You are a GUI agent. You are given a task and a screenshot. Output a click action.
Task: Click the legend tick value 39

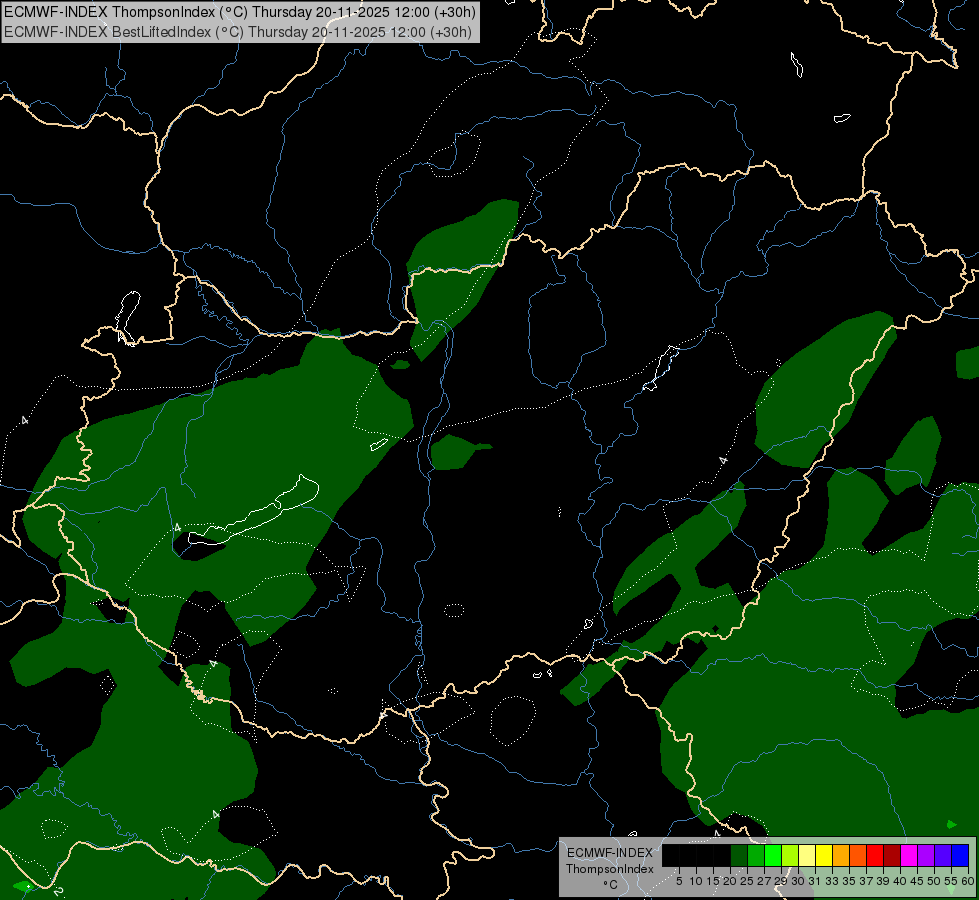click(x=883, y=881)
